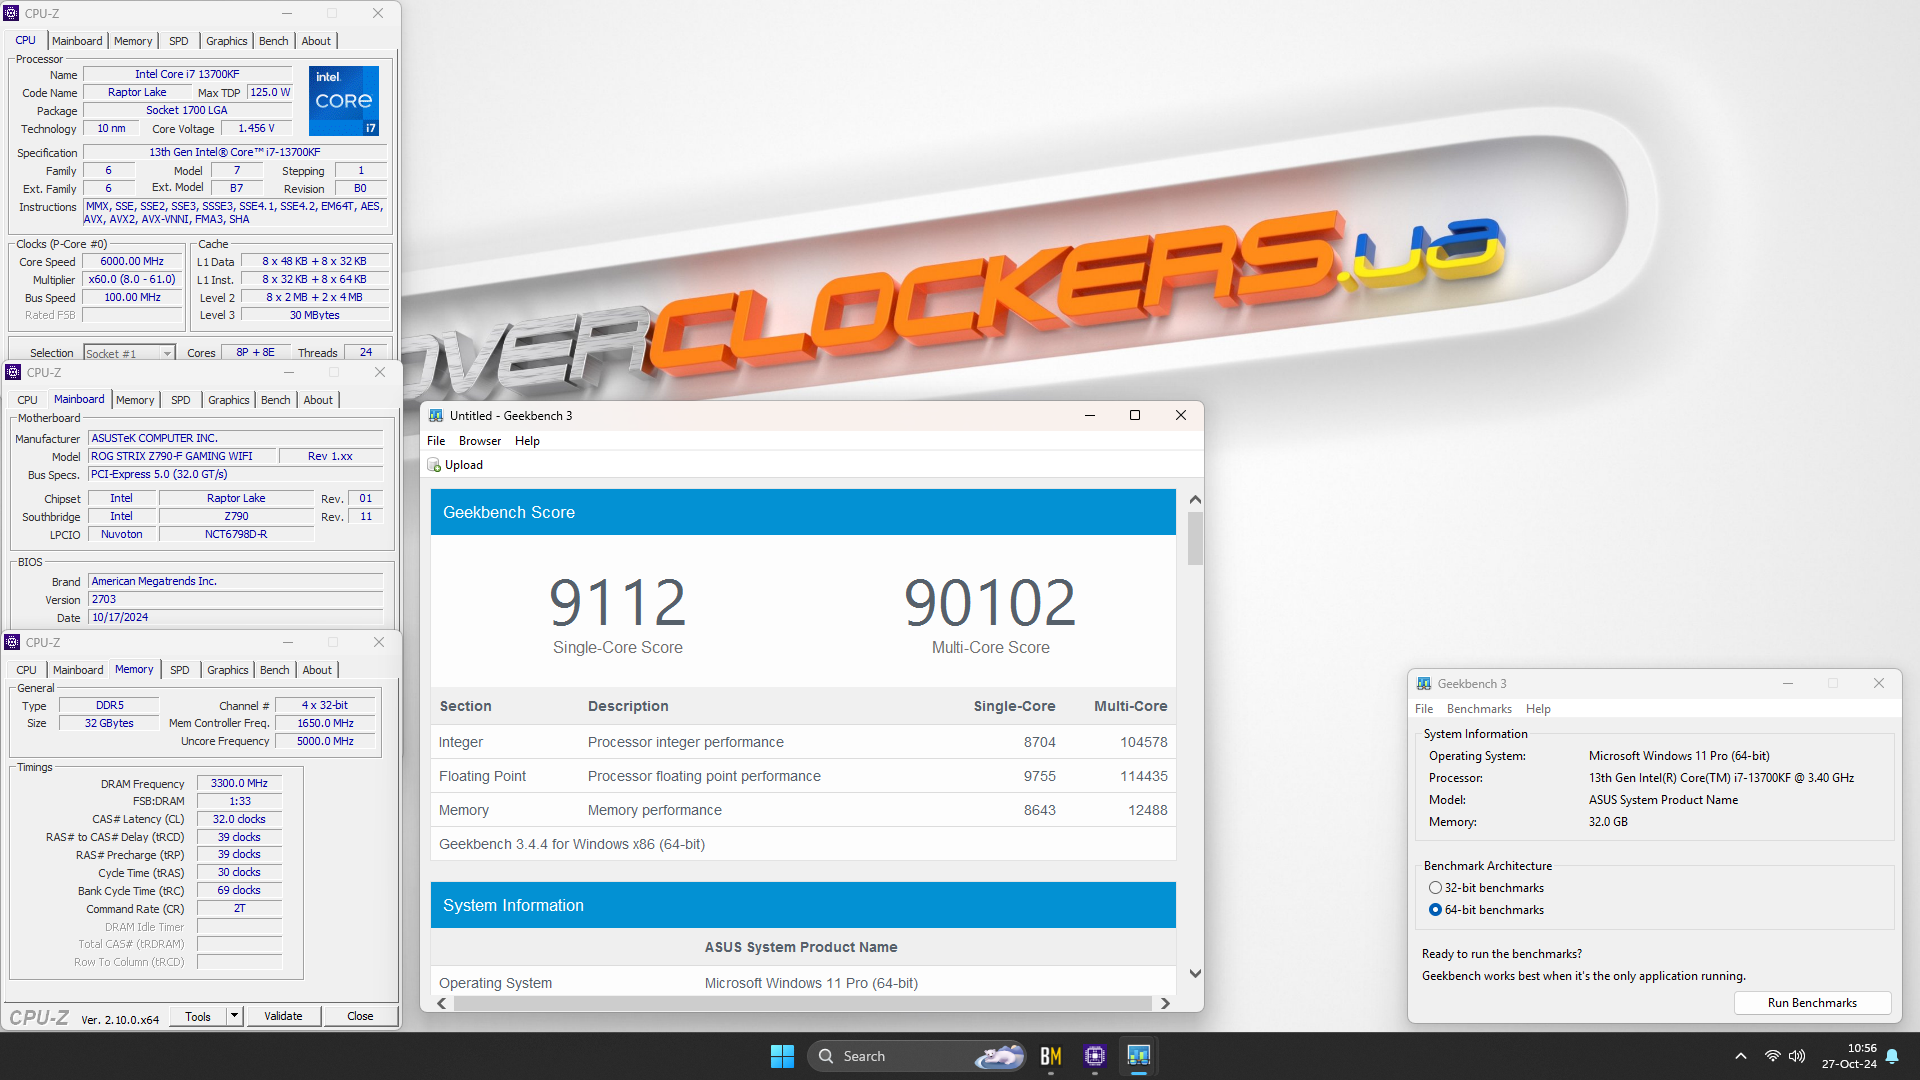Open the notifications bell icon

1892,1056
